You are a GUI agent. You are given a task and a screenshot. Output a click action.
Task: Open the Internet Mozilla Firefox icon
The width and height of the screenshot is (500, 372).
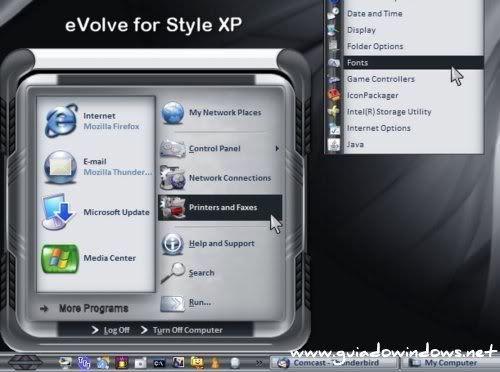tap(61, 121)
